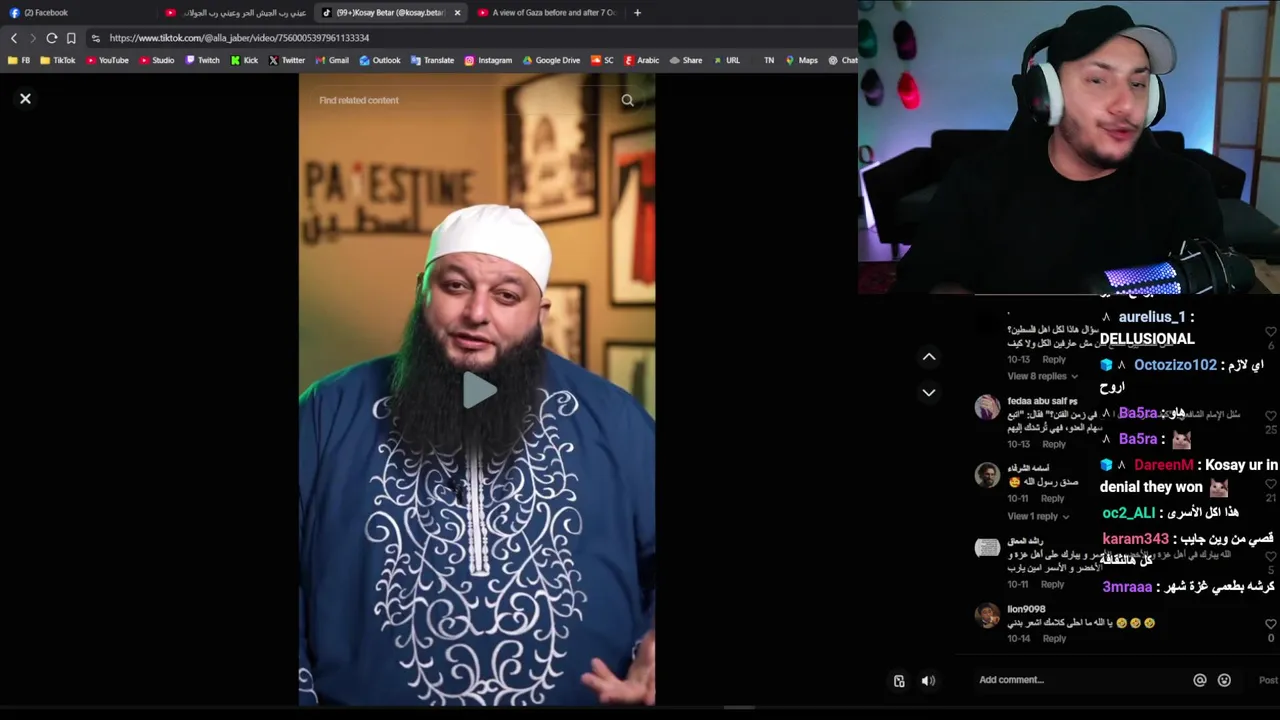Open the Twitter bookmark
The width and height of the screenshot is (1280, 720).
pyautogui.click(x=287, y=60)
